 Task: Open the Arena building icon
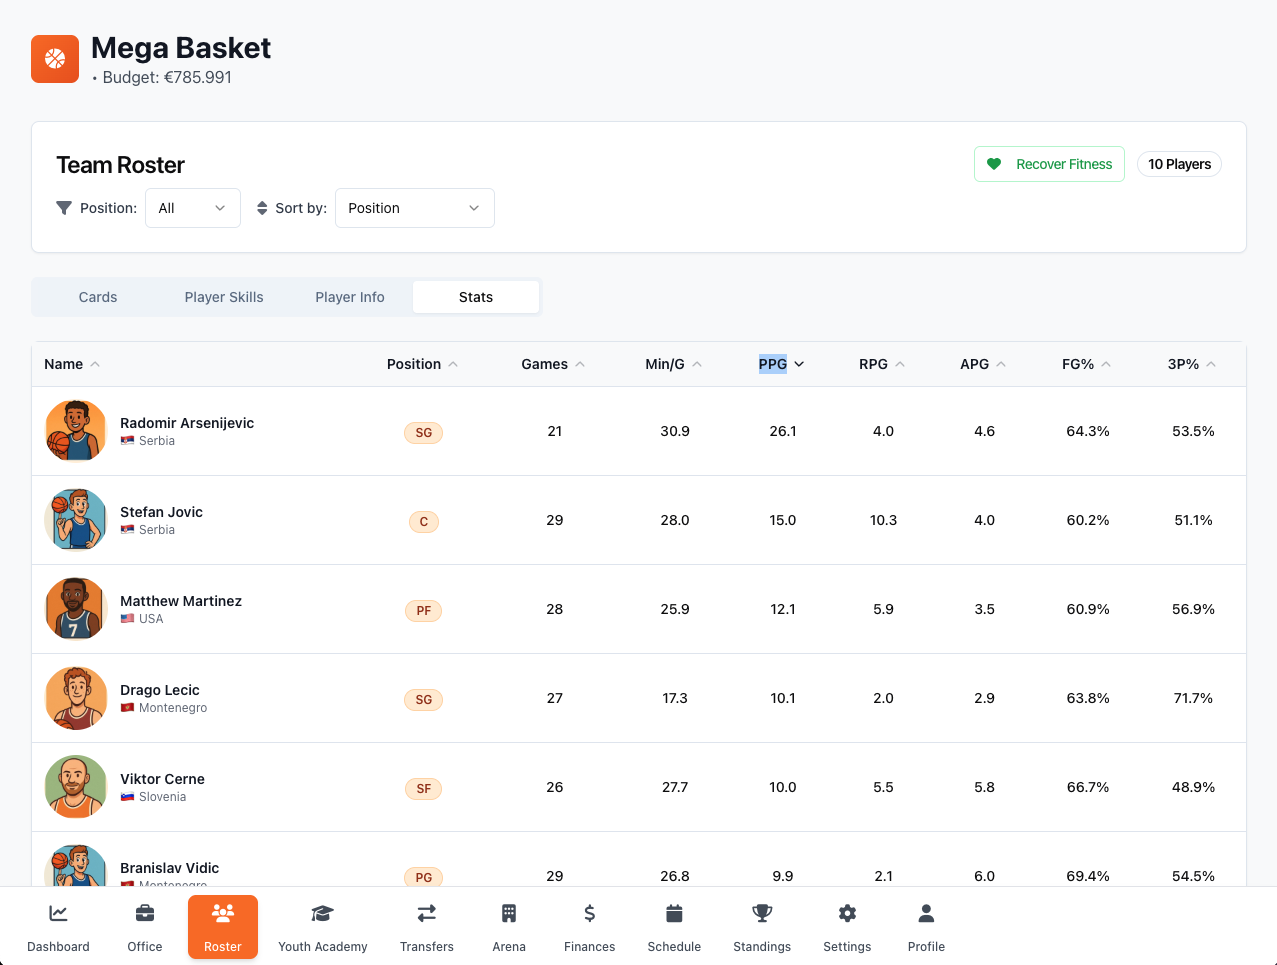click(509, 913)
